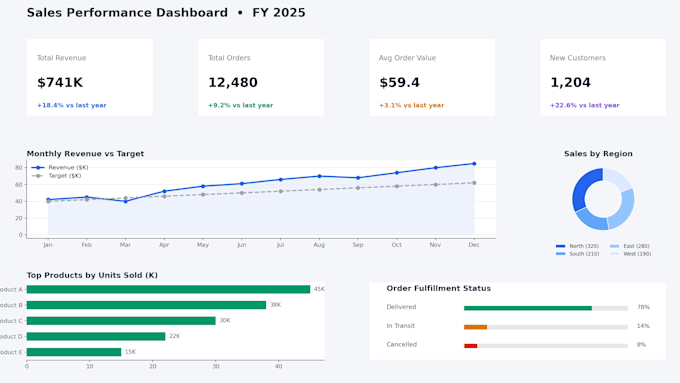
Task: Select the South segment of the donut chart
Action: (591, 219)
